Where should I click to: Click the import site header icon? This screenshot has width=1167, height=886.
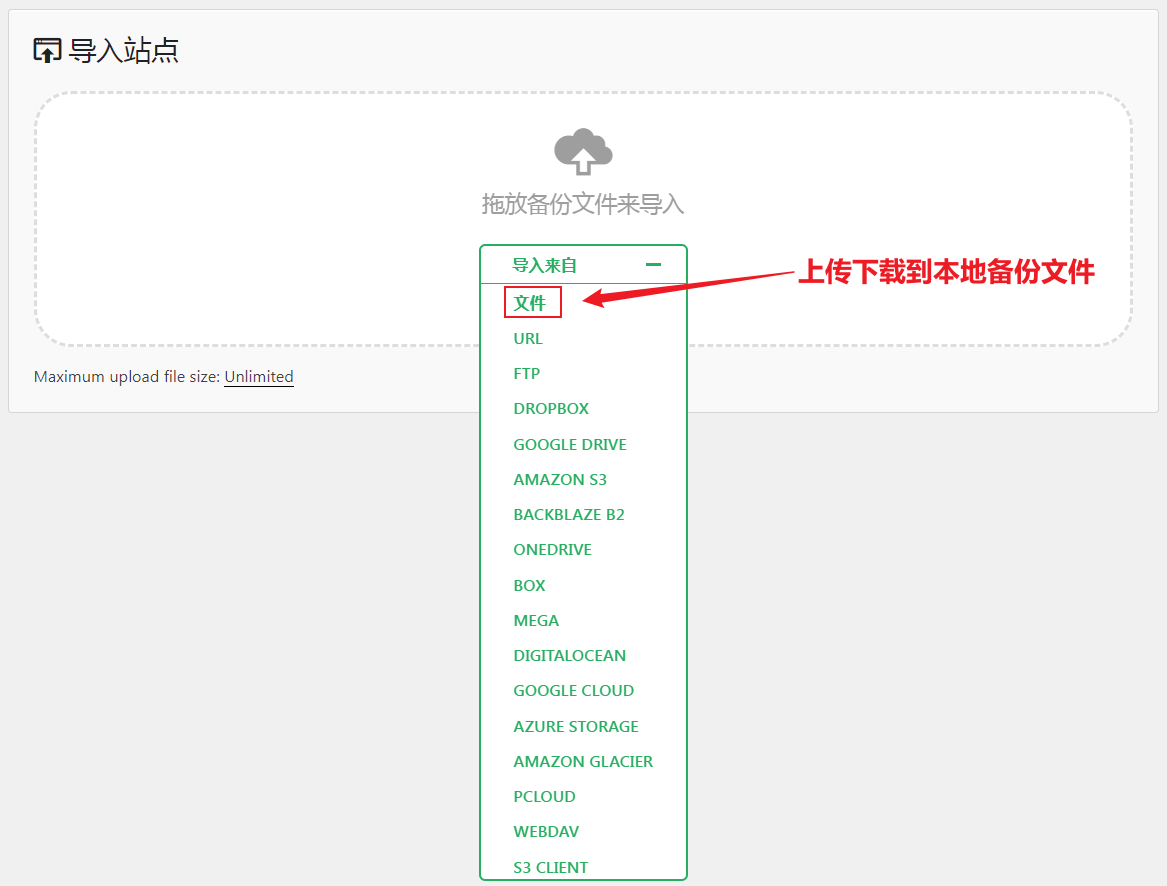[x=47, y=51]
